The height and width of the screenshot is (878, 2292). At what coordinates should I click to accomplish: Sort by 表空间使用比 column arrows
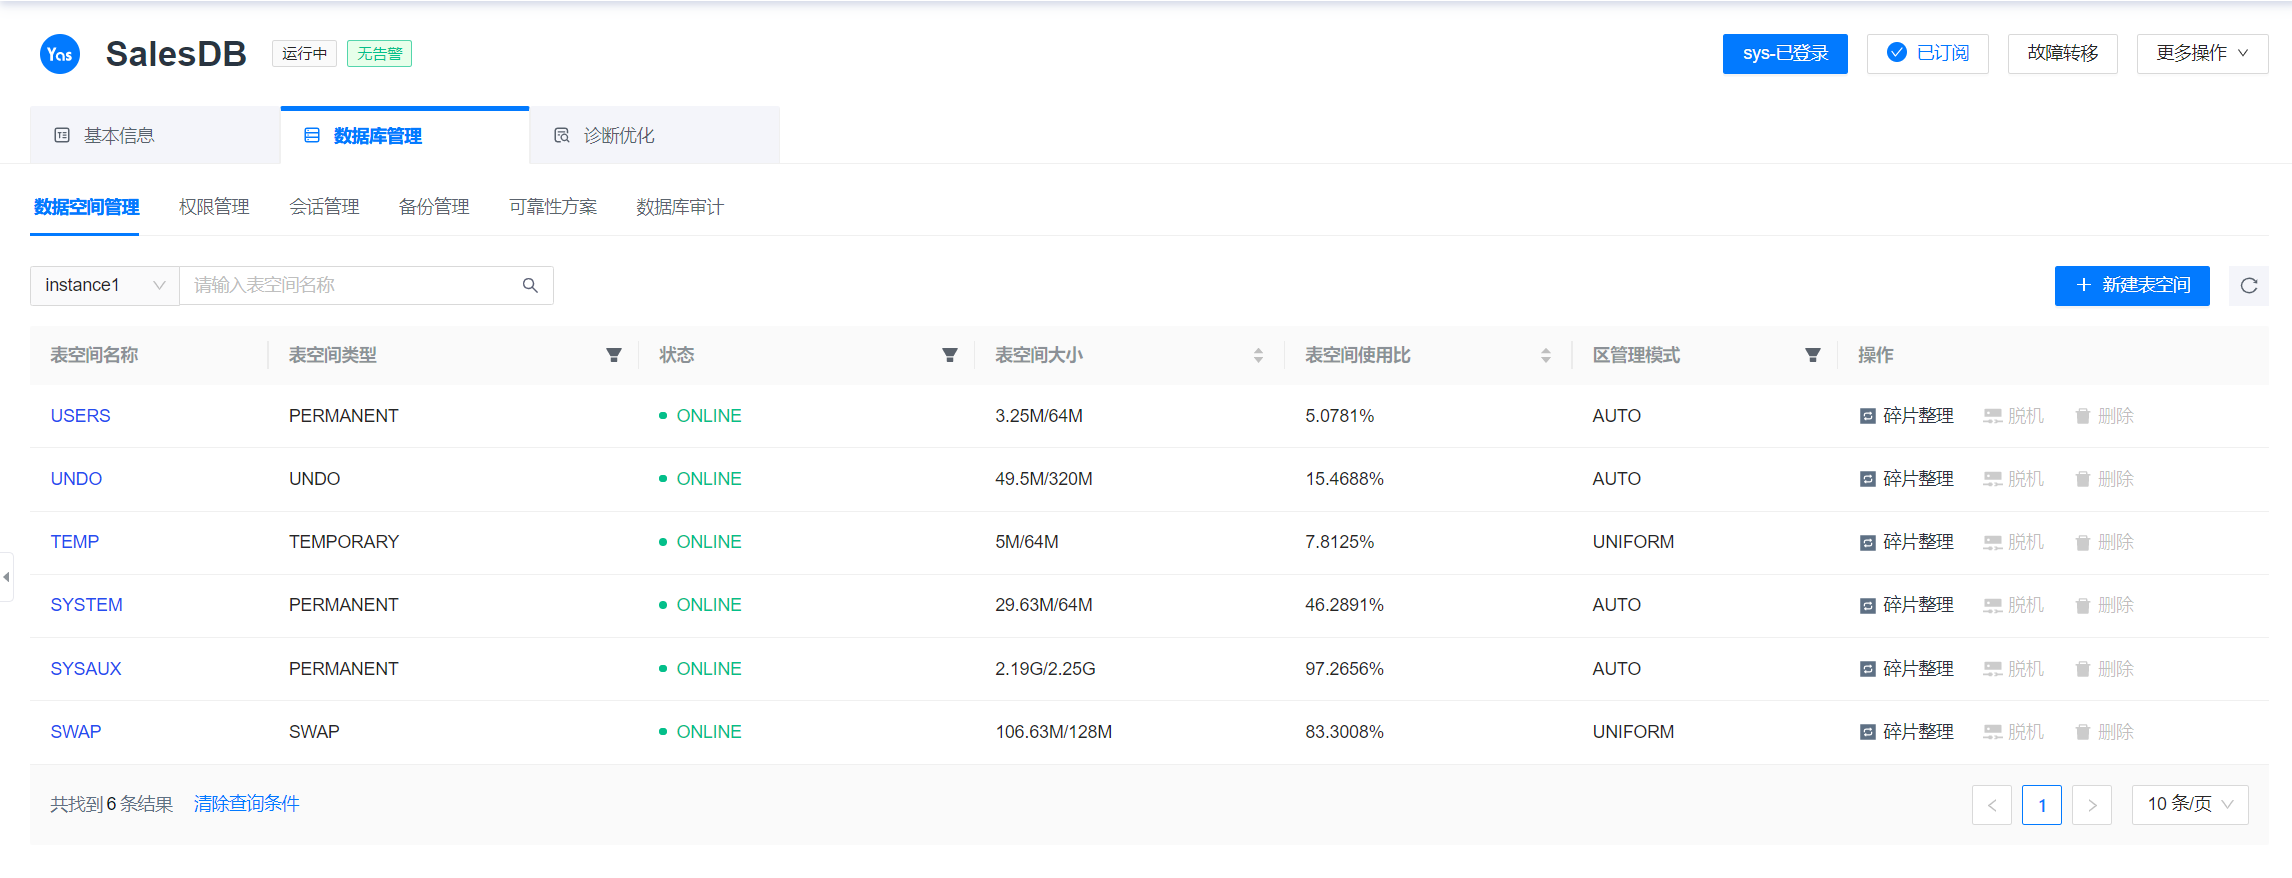tap(1545, 355)
